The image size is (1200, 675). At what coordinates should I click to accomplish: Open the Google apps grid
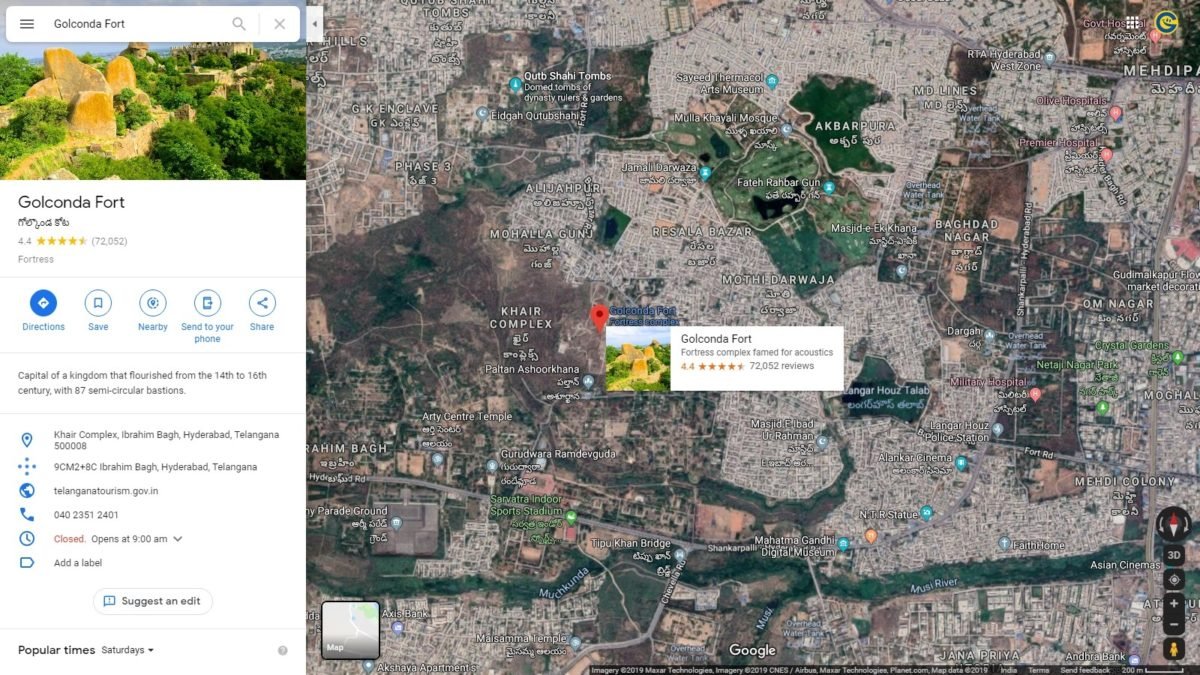[1132, 23]
